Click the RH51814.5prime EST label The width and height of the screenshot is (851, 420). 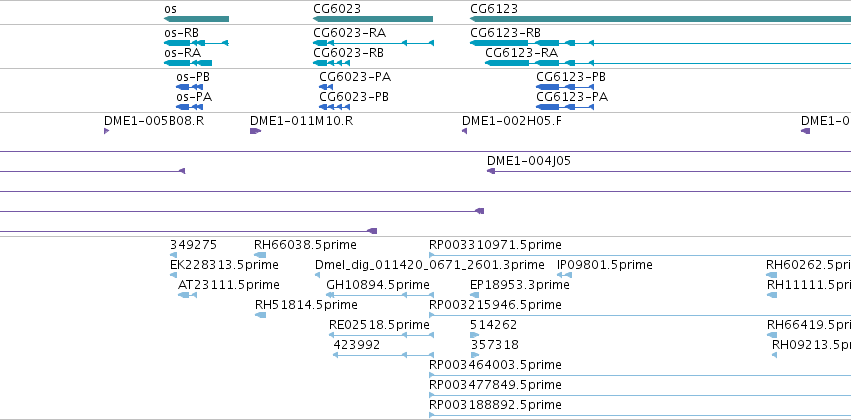point(306,305)
